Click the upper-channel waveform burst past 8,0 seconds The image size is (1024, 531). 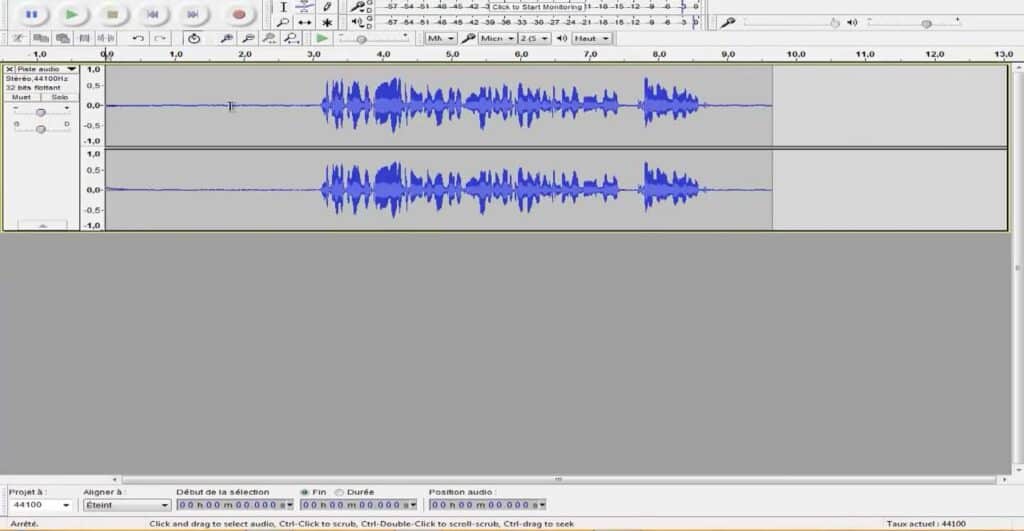click(x=671, y=103)
